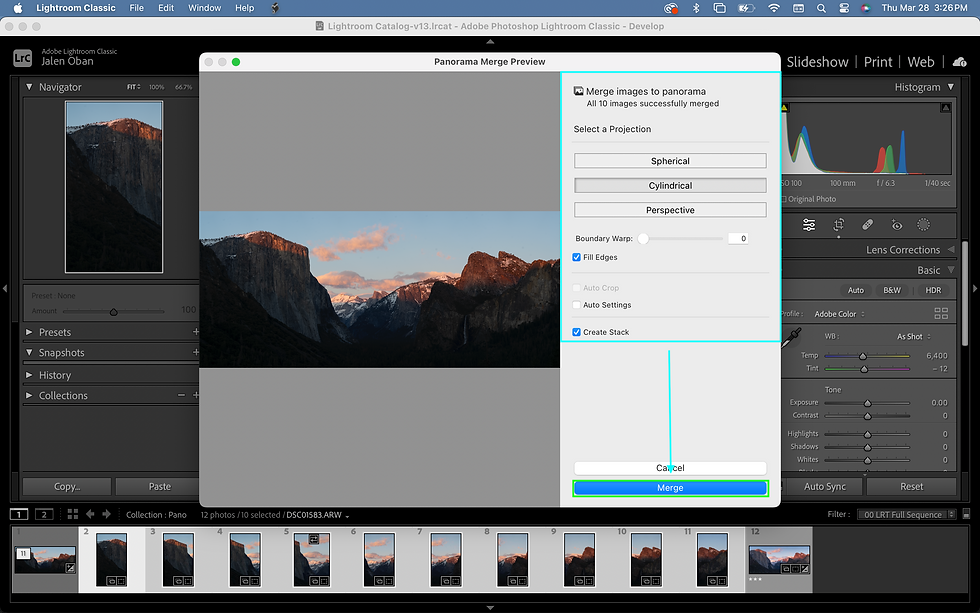
Task: Open the Masking circle tool
Action: click(x=923, y=225)
